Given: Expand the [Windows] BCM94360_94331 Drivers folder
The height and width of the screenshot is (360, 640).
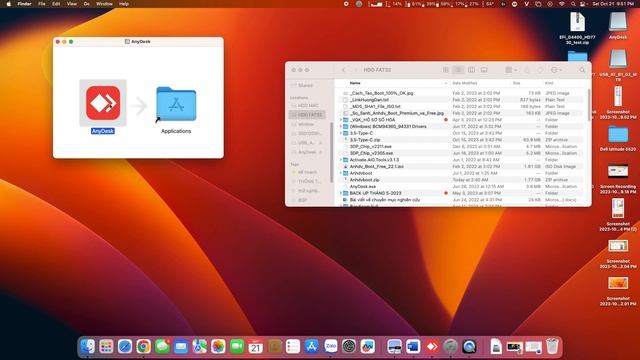Looking at the screenshot, I should coord(341,127).
